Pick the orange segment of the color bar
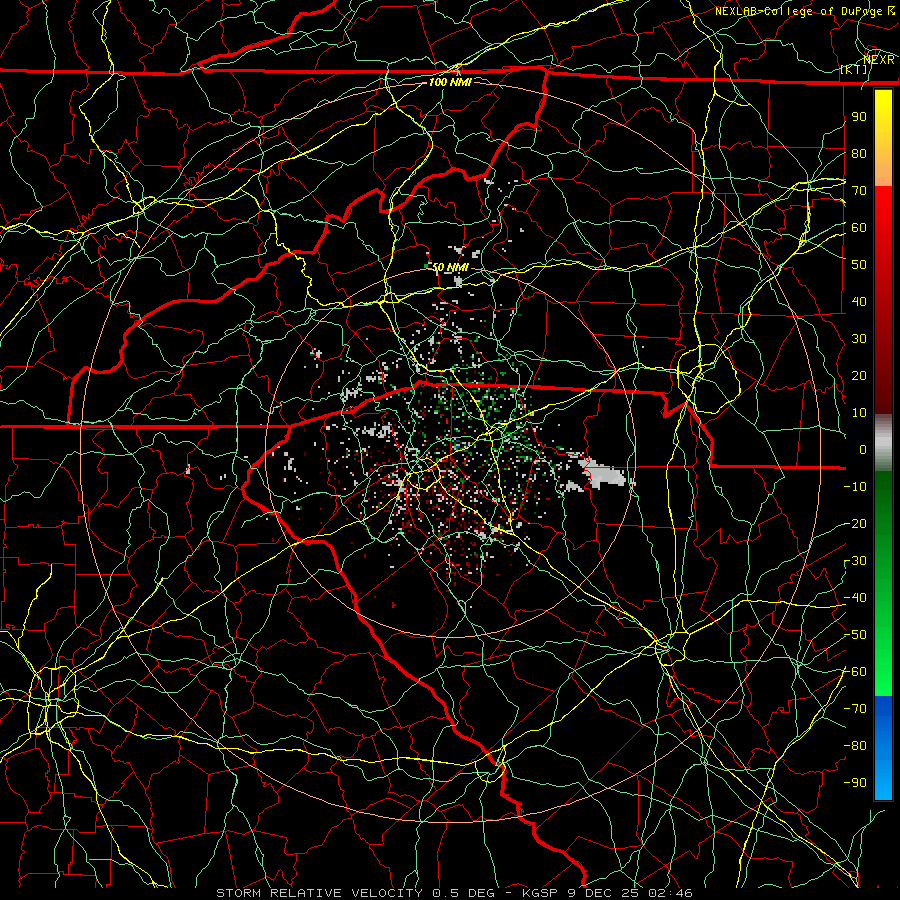 click(883, 171)
